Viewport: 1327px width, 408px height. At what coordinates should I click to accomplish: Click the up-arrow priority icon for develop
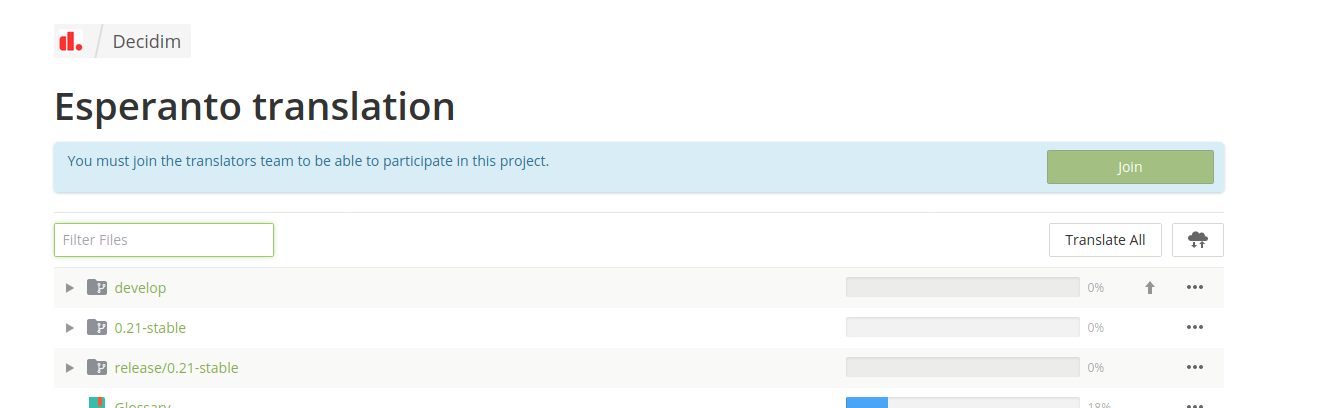point(1150,288)
